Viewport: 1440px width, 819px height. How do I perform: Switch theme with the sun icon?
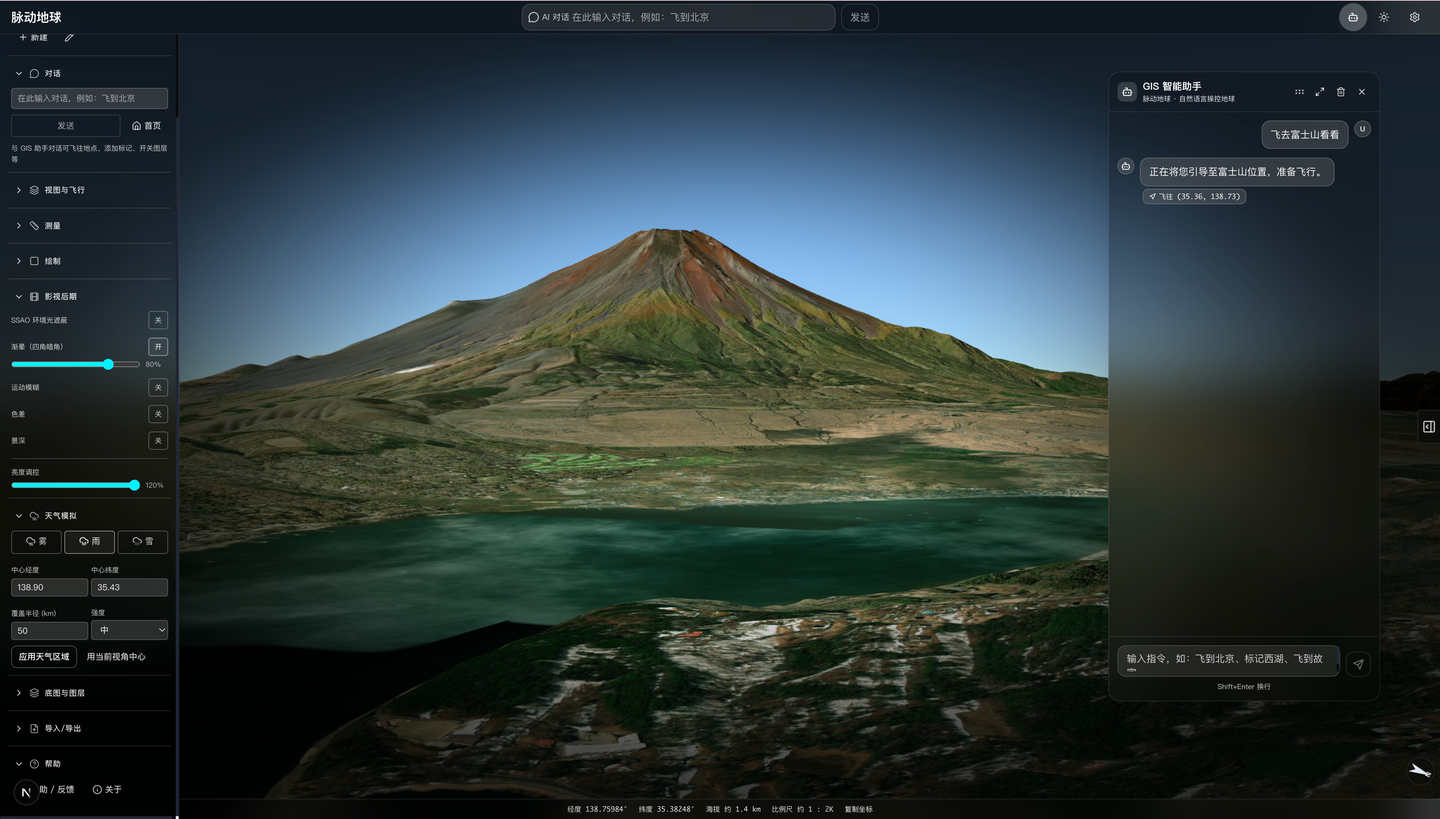coord(1384,17)
